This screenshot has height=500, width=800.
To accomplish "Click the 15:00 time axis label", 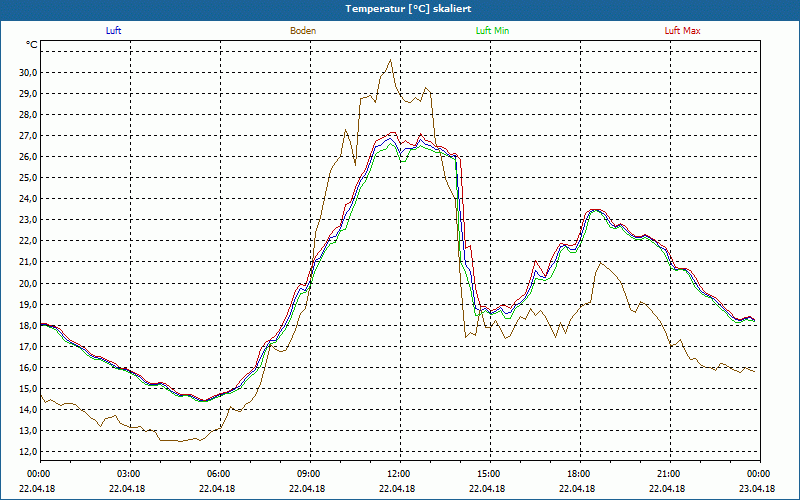I will 487,474.
